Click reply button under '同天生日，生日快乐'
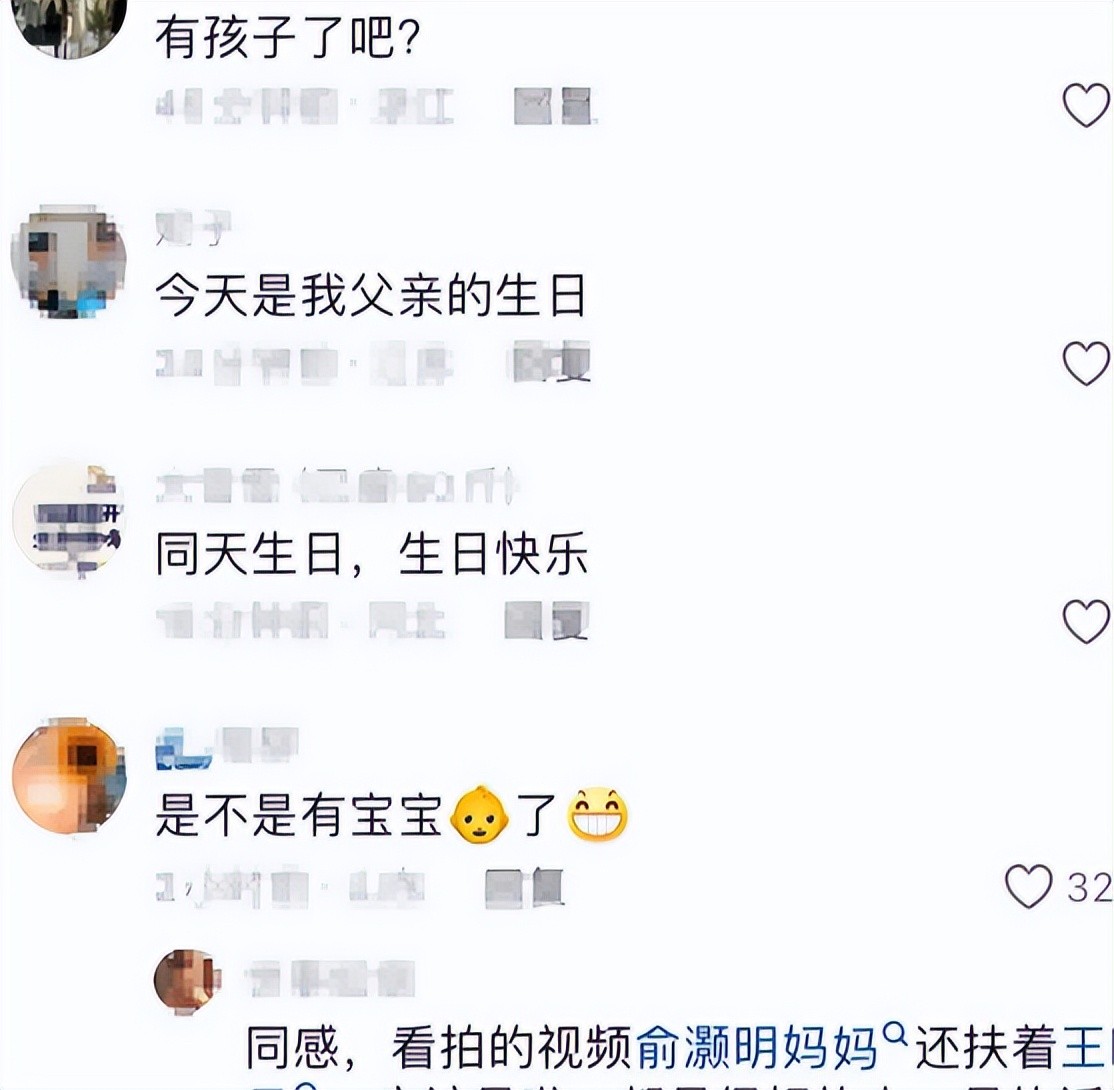 [x=546, y=621]
